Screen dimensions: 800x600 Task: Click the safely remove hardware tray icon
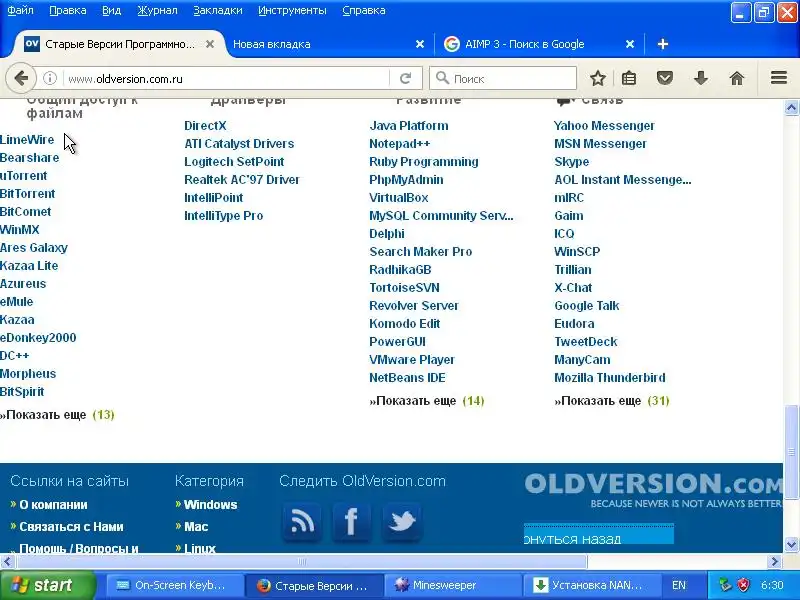(x=725, y=585)
